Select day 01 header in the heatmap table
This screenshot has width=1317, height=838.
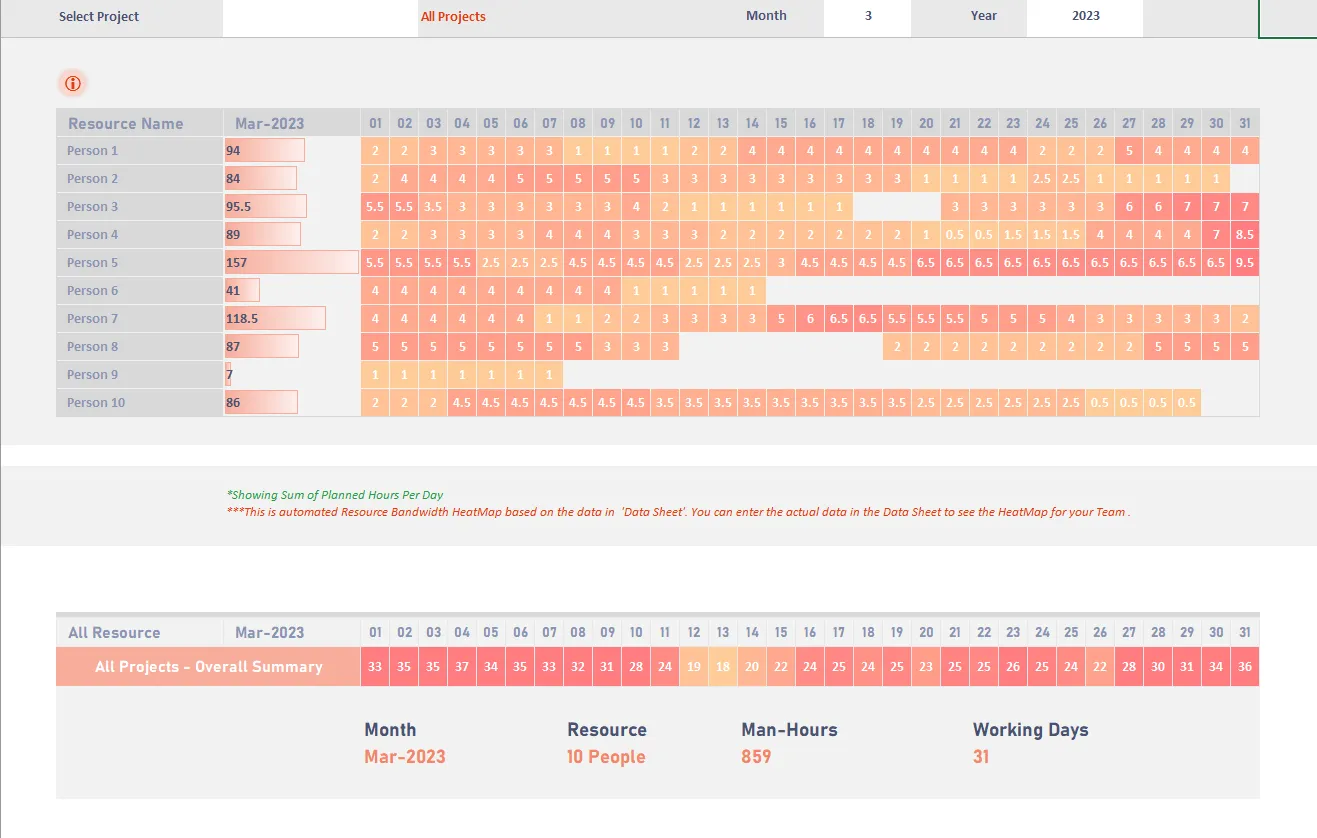coord(375,124)
